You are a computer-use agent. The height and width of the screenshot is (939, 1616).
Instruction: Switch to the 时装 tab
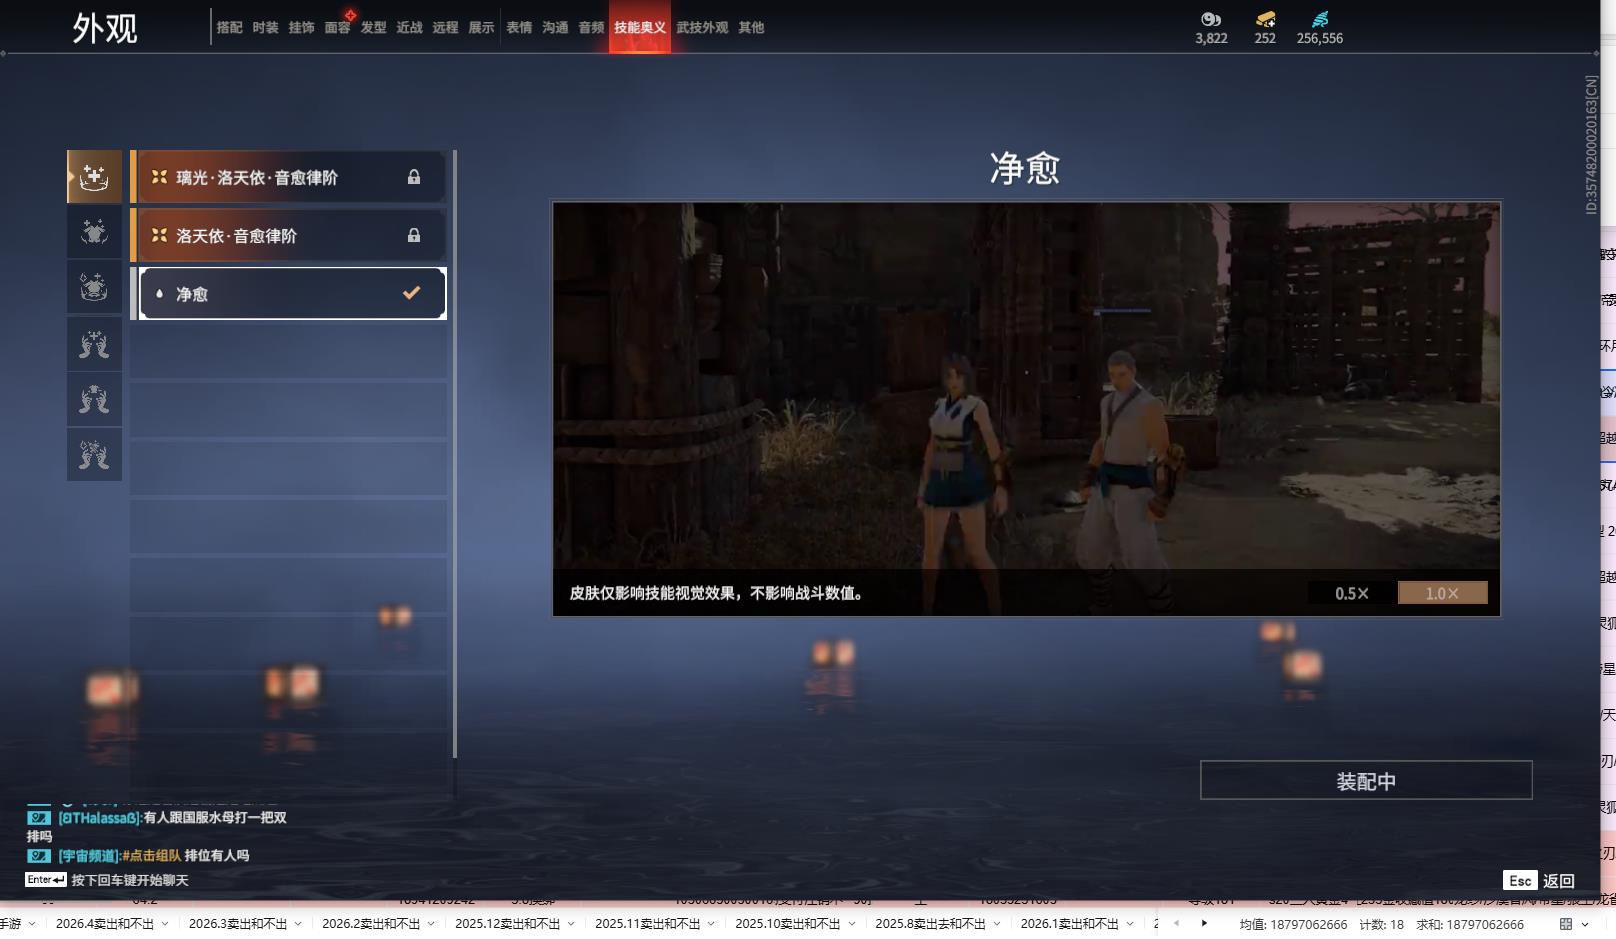[x=265, y=28]
